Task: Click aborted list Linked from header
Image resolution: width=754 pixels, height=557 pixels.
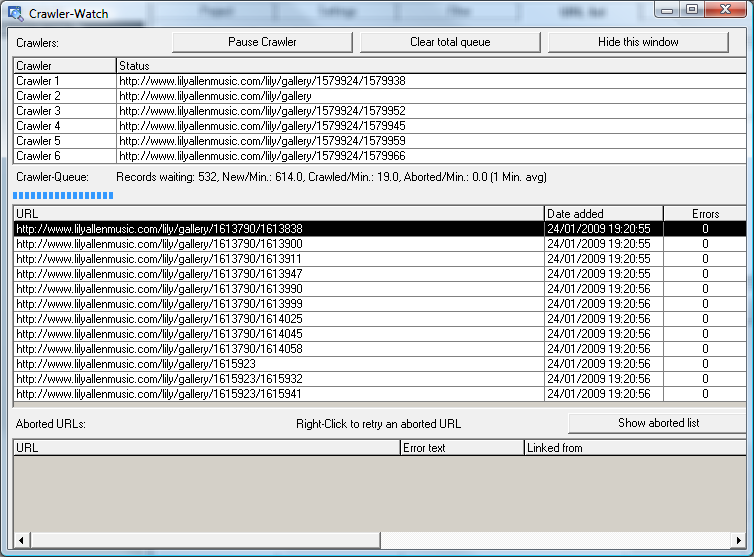Action: (x=635, y=448)
